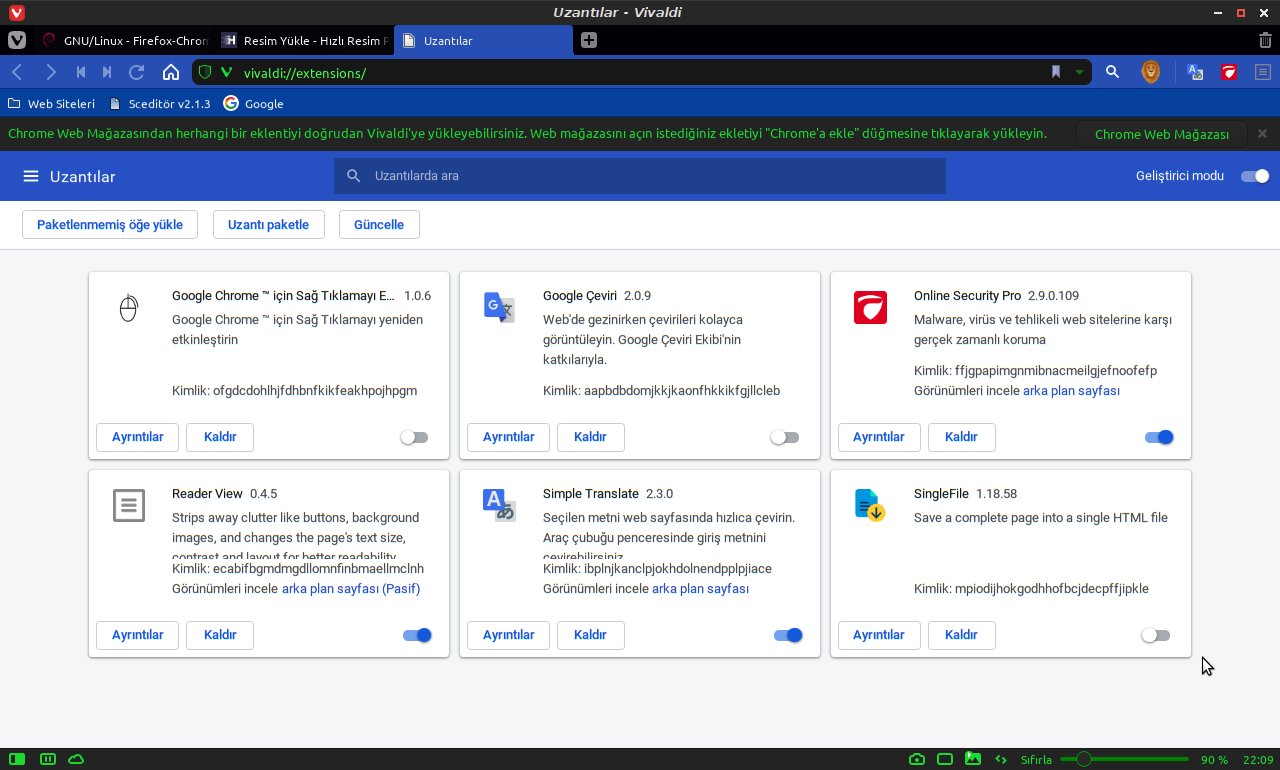Image resolution: width=1280 pixels, height=770 pixels.
Task: Click the rectangular window icon in the status bar
Action: pos(945,759)
